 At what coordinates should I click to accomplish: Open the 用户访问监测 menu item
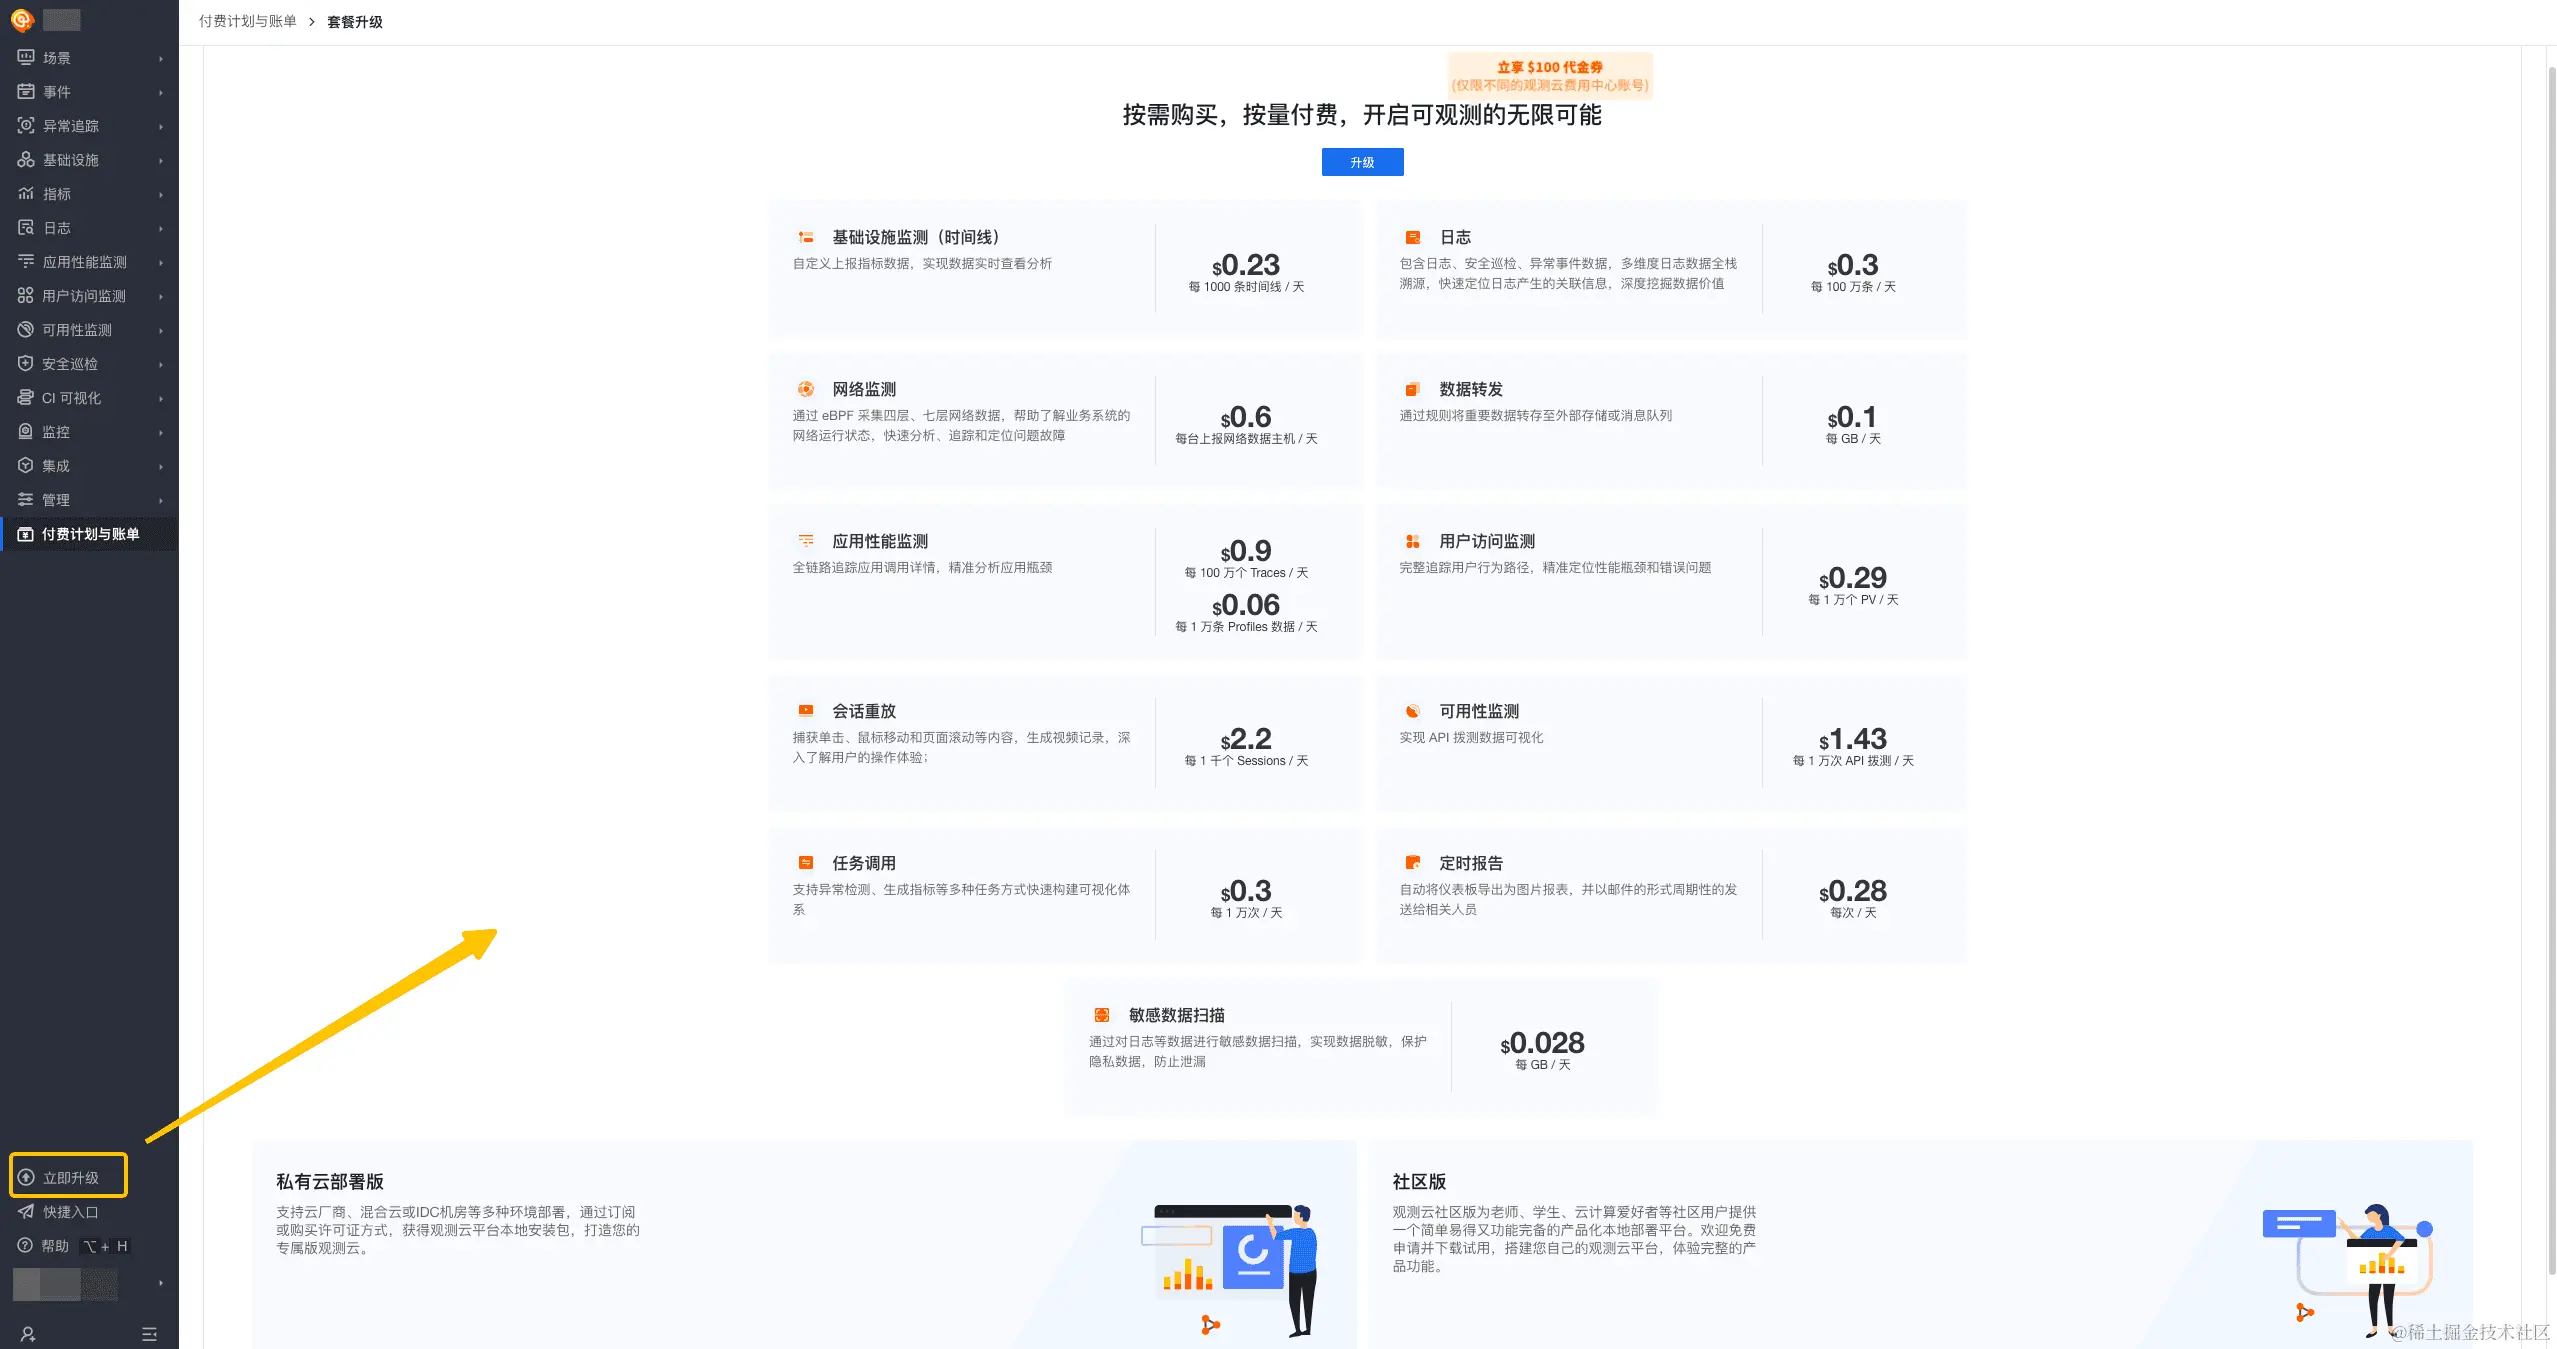84,296
